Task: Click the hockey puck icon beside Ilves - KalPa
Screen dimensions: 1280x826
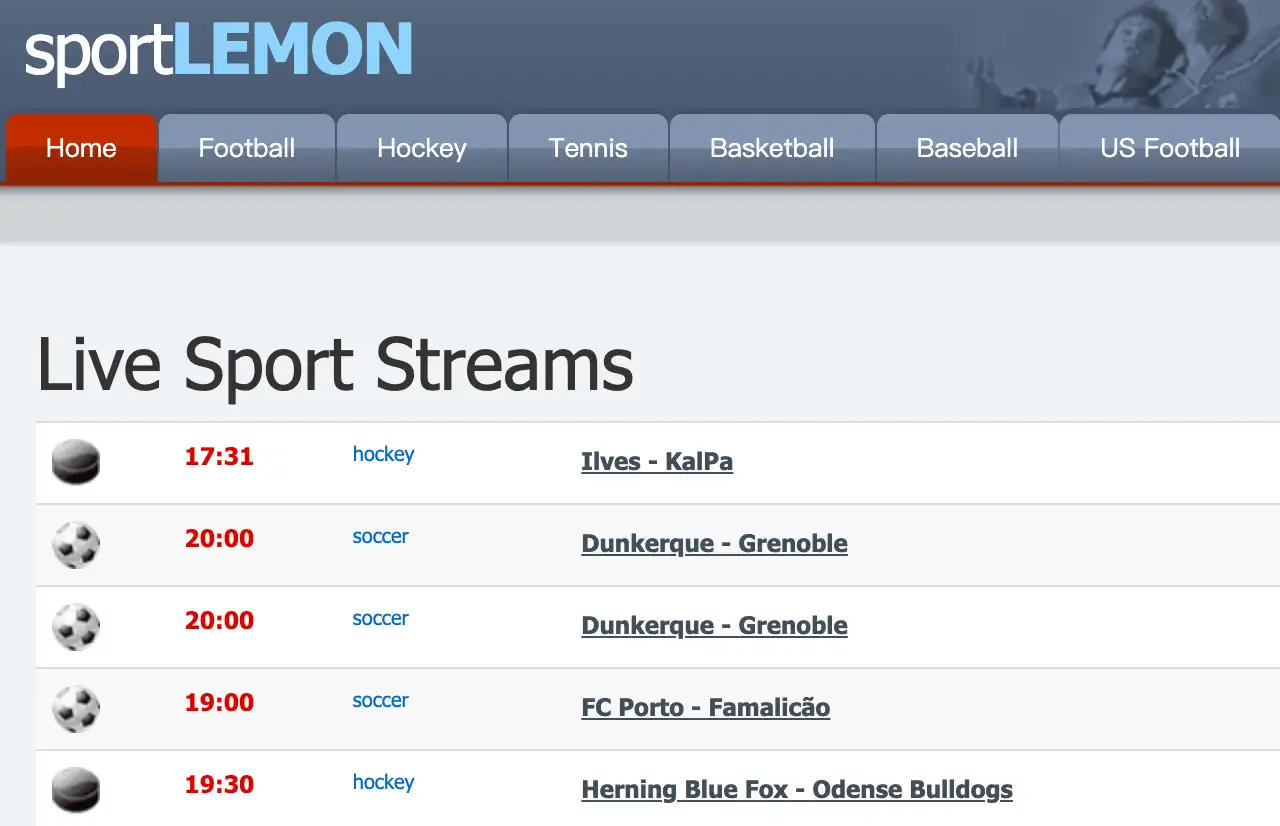Action: (x=76, y=462)
